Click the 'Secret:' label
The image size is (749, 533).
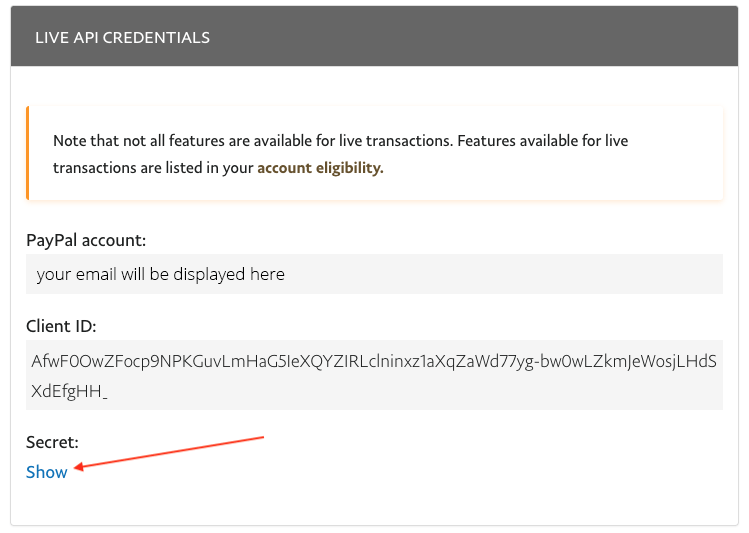pos(52,441)
